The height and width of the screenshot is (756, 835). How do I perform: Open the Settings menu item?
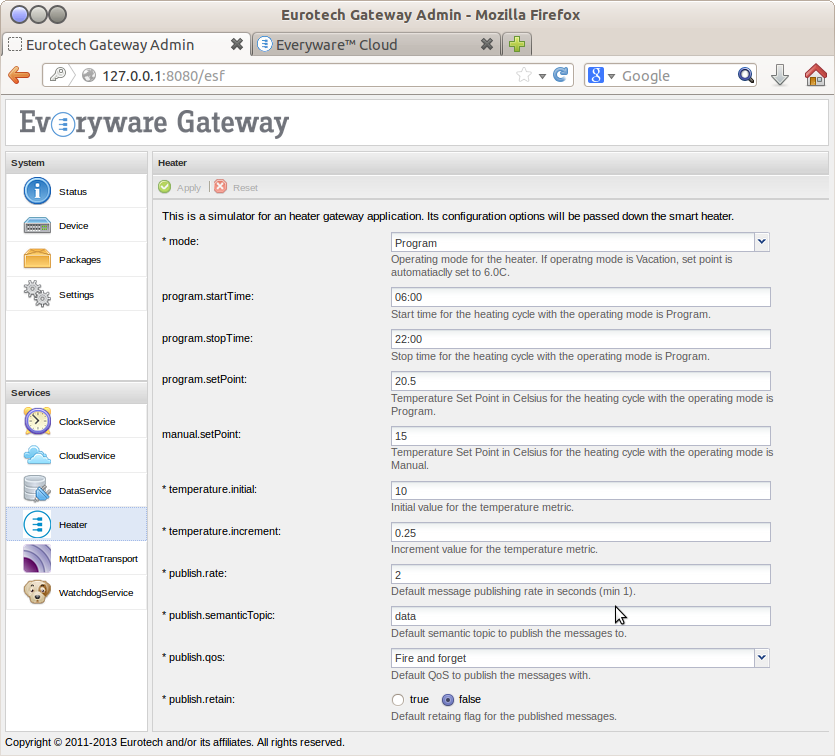click(77, 294)
